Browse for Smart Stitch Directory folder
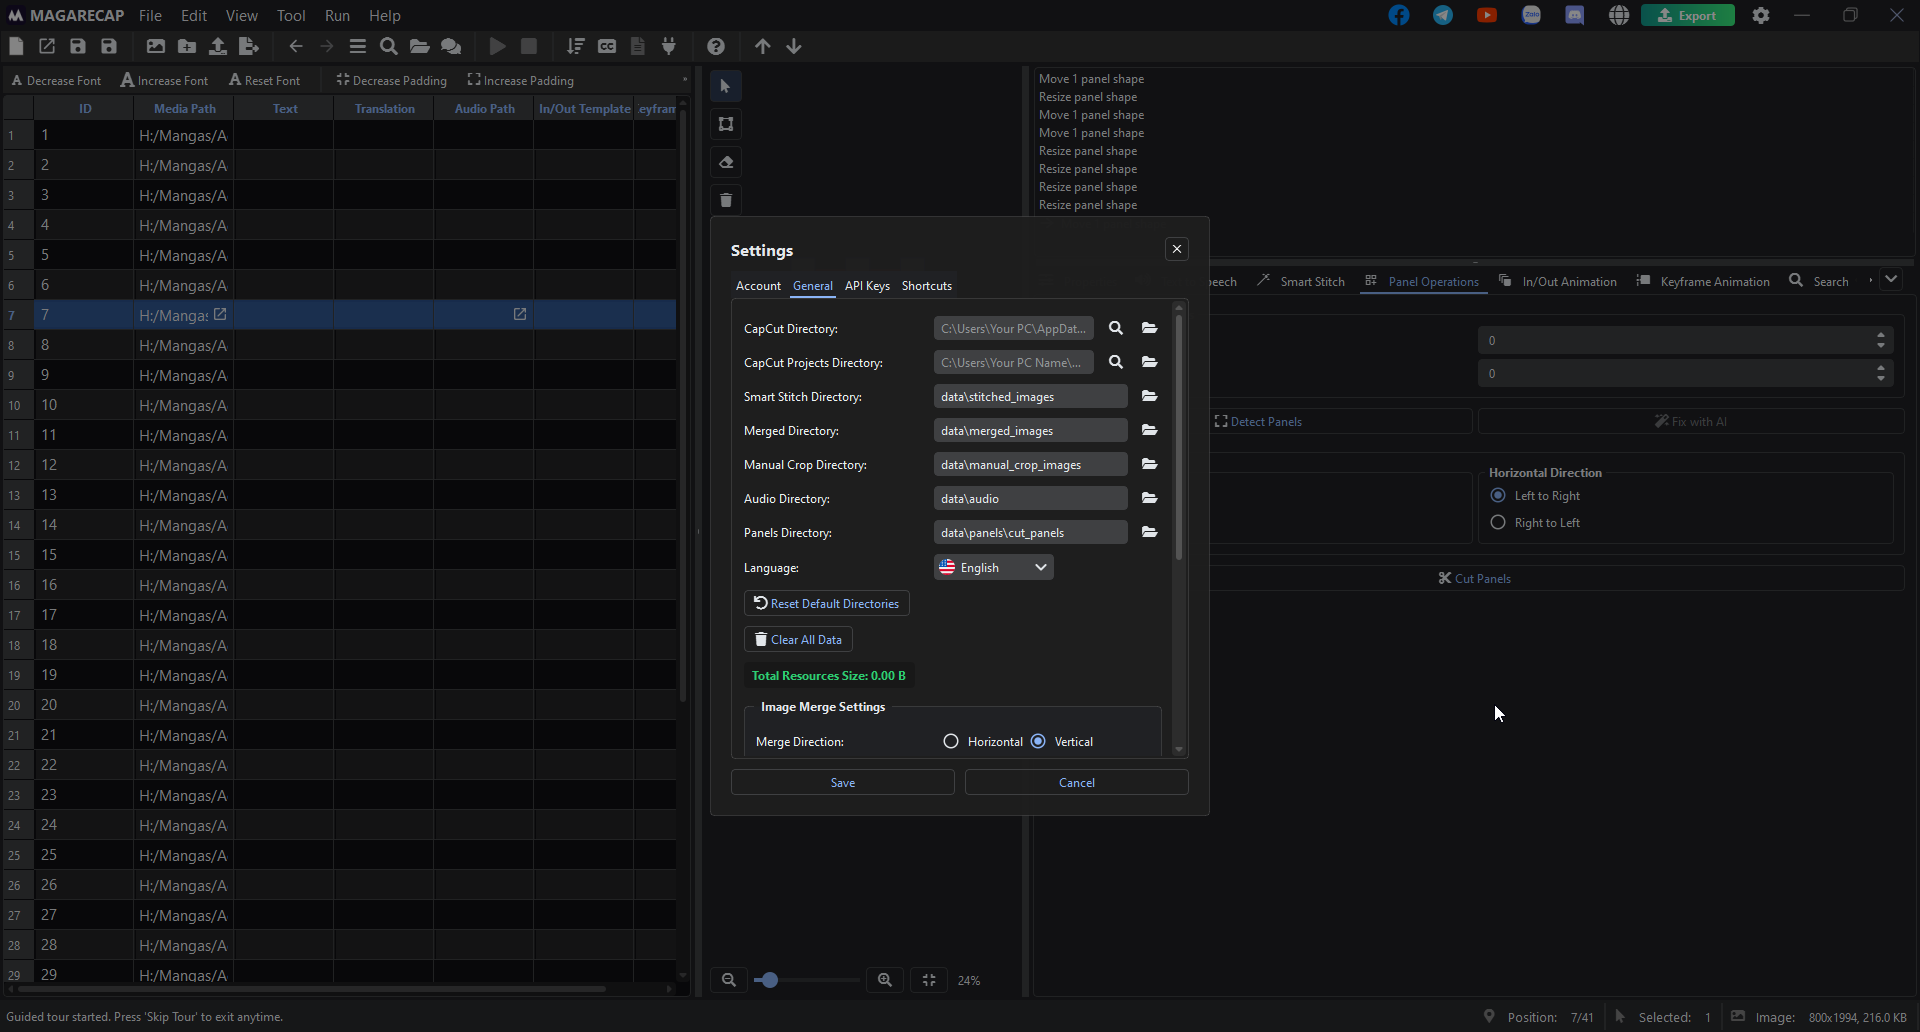 pos(1150,396)
